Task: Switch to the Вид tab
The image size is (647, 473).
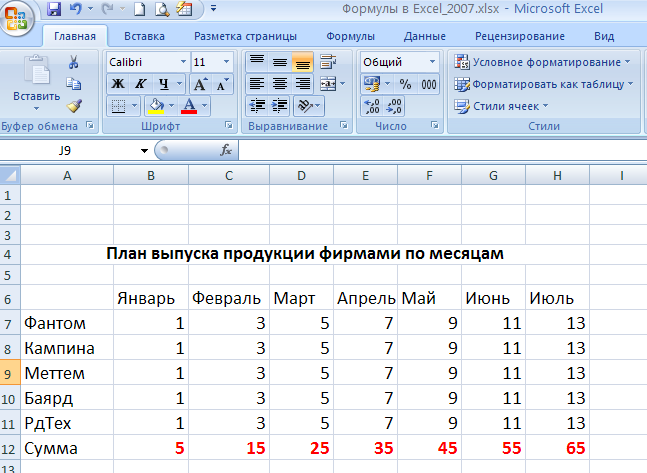Action: [x=604, y=36]
